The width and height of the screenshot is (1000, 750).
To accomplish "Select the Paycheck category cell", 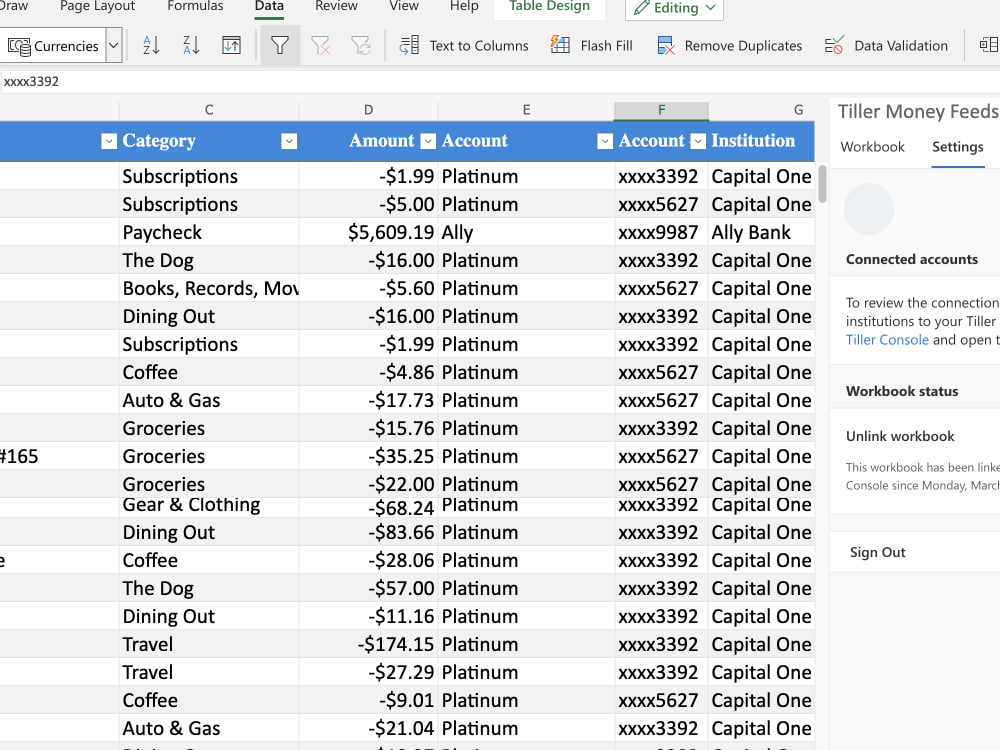I will [x=209, y=232].
